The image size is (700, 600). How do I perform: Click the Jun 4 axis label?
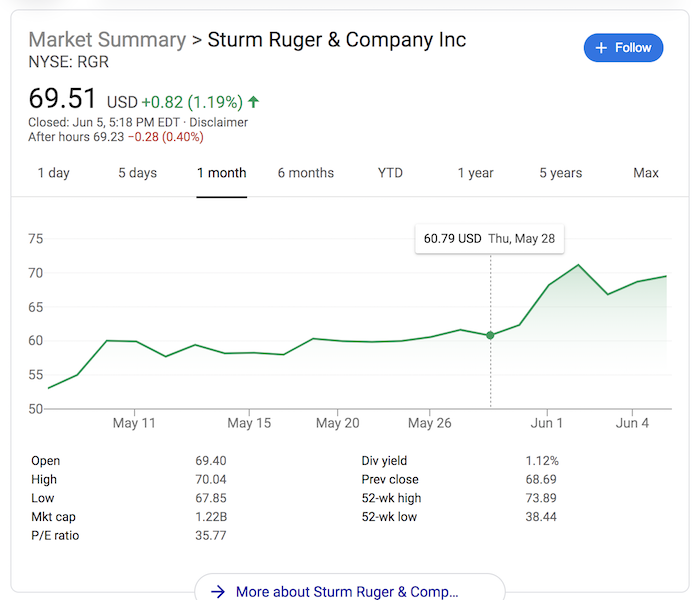[632, 423]
